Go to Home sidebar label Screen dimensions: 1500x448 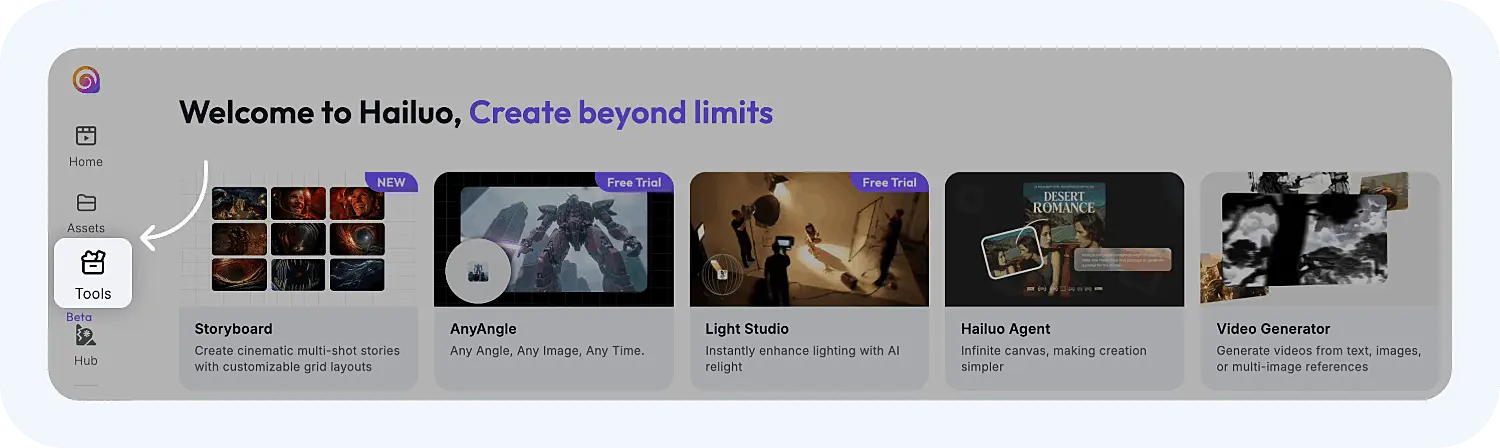(x=86, y=162)
